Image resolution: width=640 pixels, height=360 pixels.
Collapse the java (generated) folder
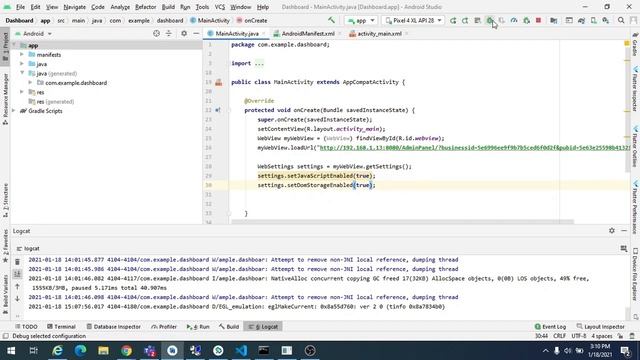tap(22, 73)
